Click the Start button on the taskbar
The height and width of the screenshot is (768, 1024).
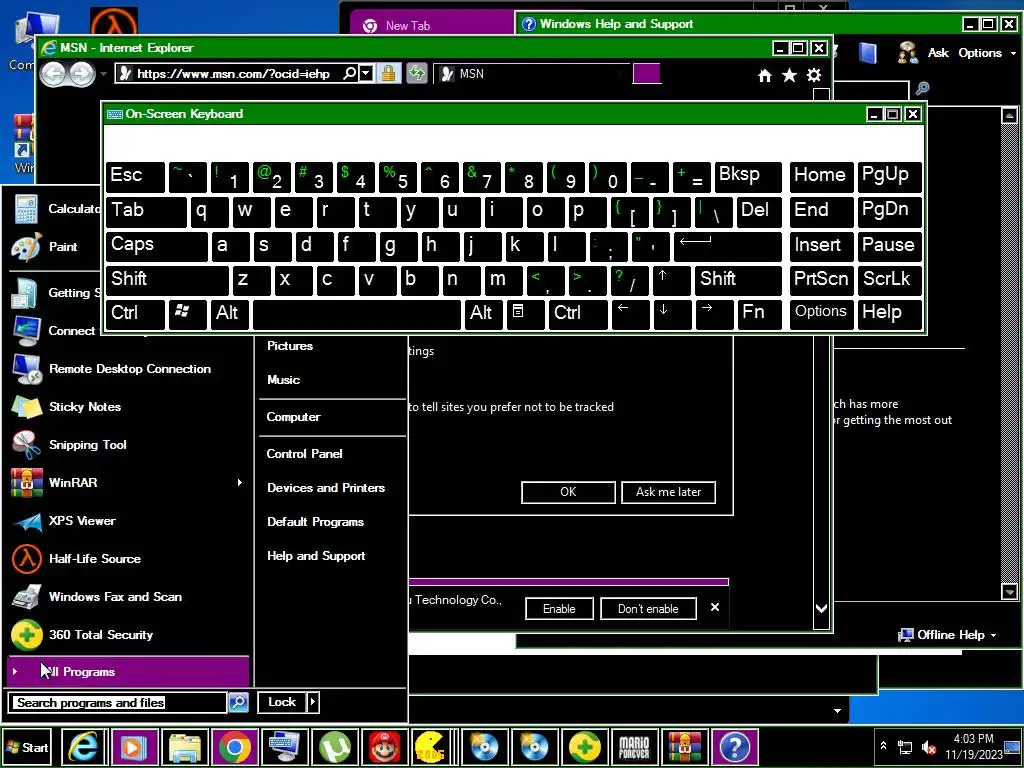click(27, 747)
